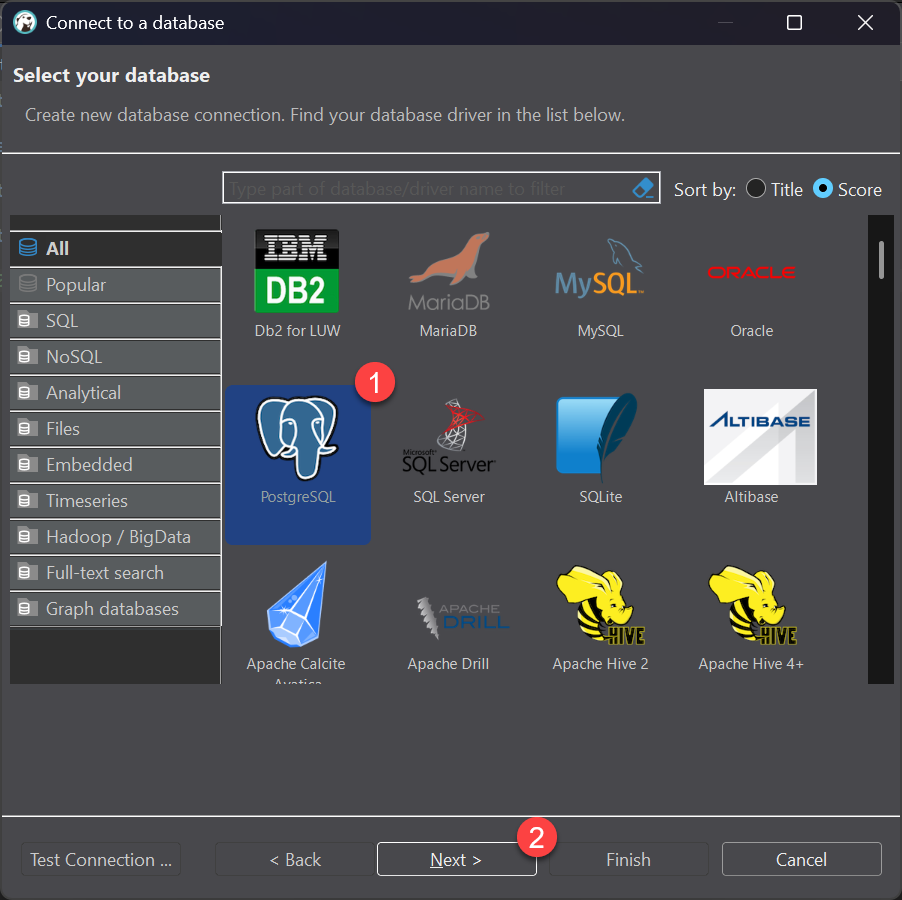Select the Hadoop / BigData category
The image size is (902, 900).
tap(114, 537)
